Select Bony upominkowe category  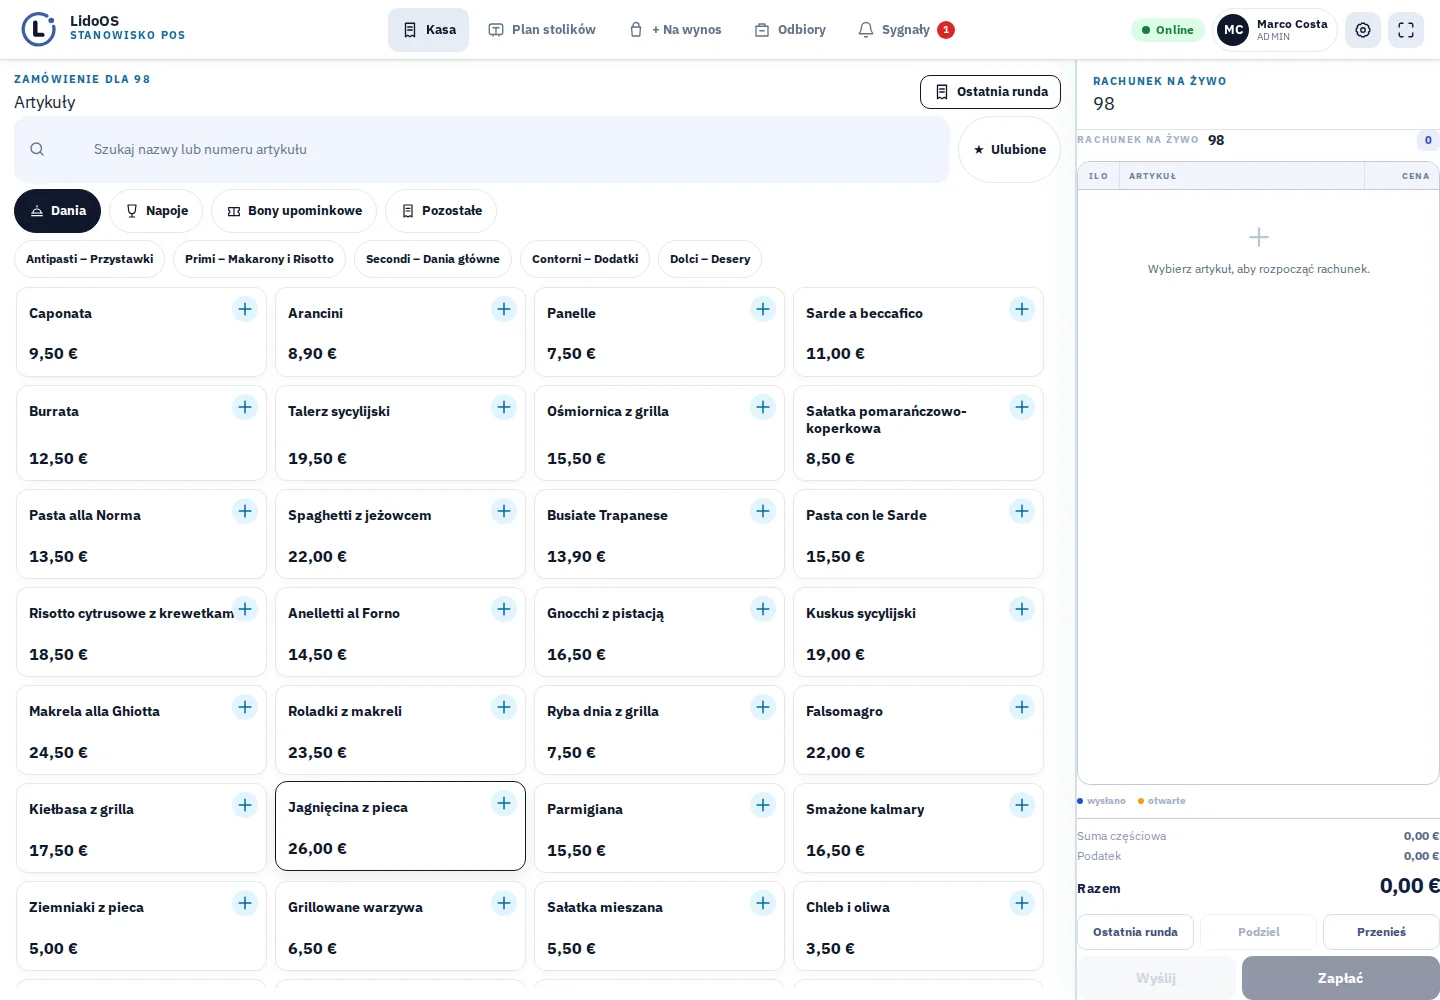(x=294, y=211)
